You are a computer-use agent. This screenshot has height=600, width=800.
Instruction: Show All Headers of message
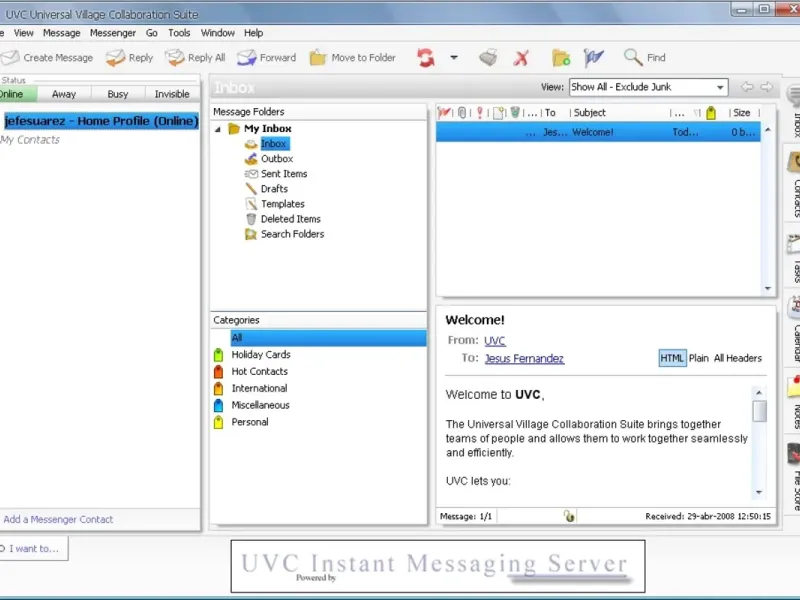coord(738,358)
